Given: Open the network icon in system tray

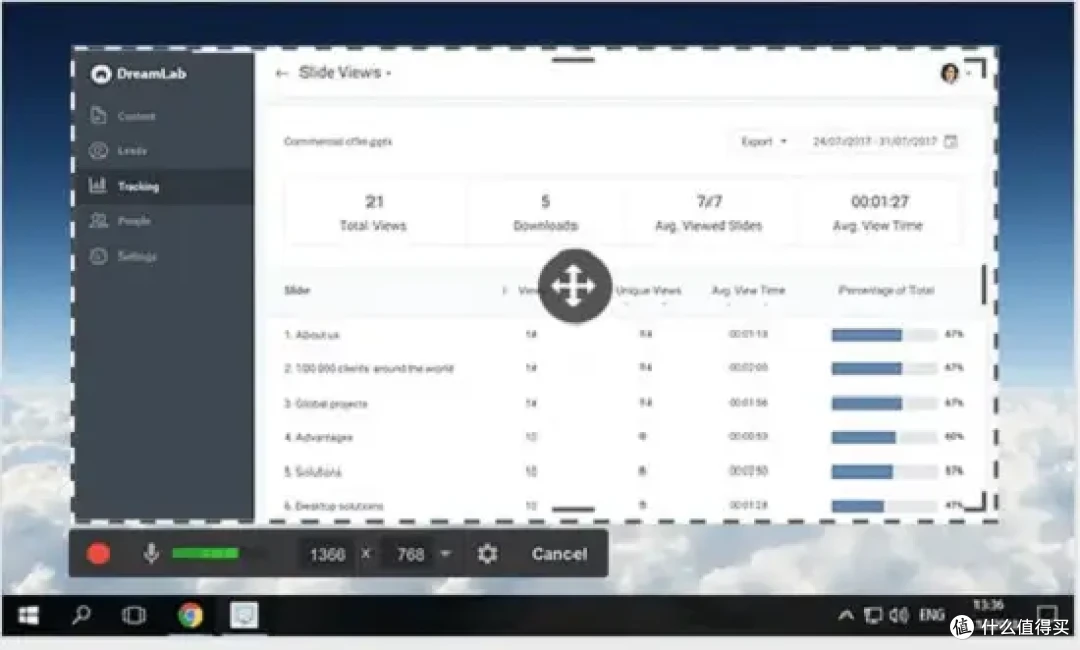Looking at the screenshot, I should click(x=873, y=615).
